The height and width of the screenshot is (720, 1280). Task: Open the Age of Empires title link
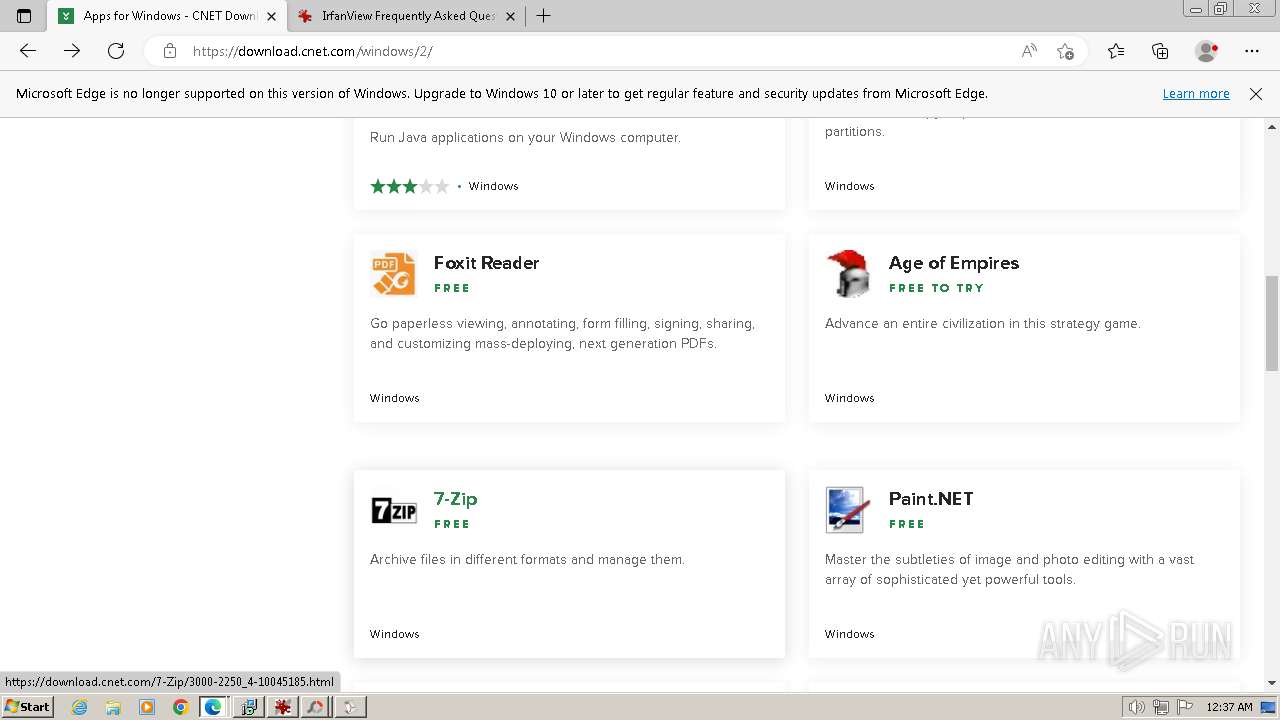(x=954, y=263)
